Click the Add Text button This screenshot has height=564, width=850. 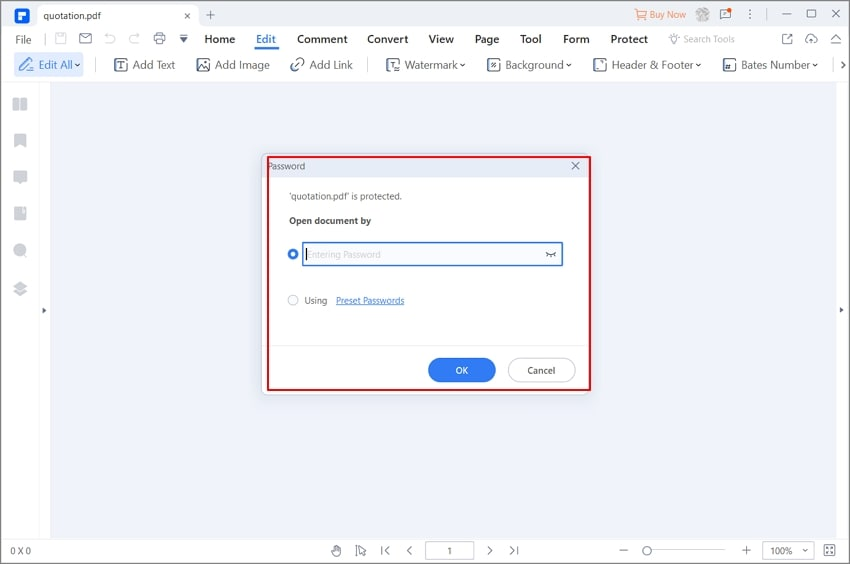click(144, 65)
